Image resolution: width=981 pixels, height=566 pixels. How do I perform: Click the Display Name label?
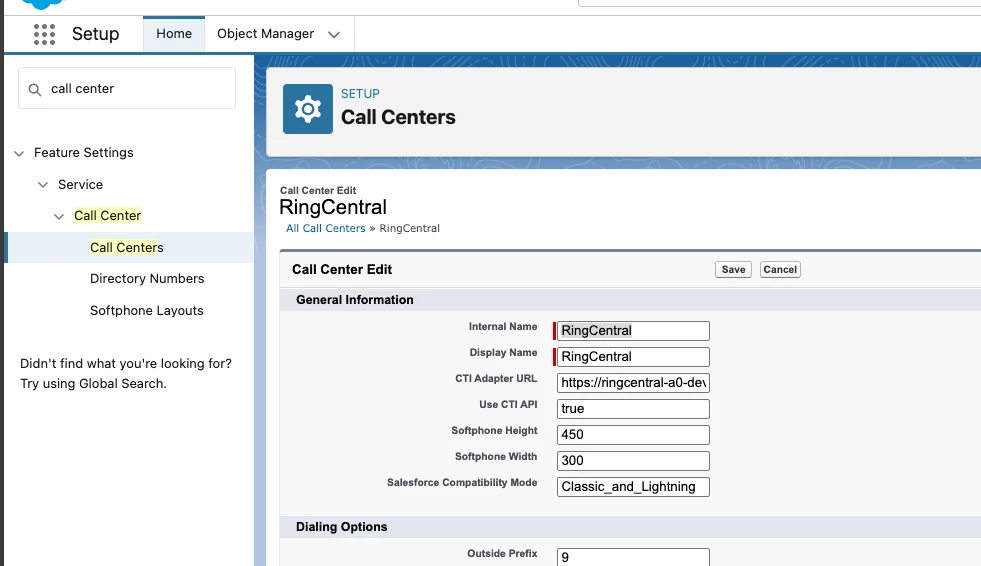click(x=504, y=353)
